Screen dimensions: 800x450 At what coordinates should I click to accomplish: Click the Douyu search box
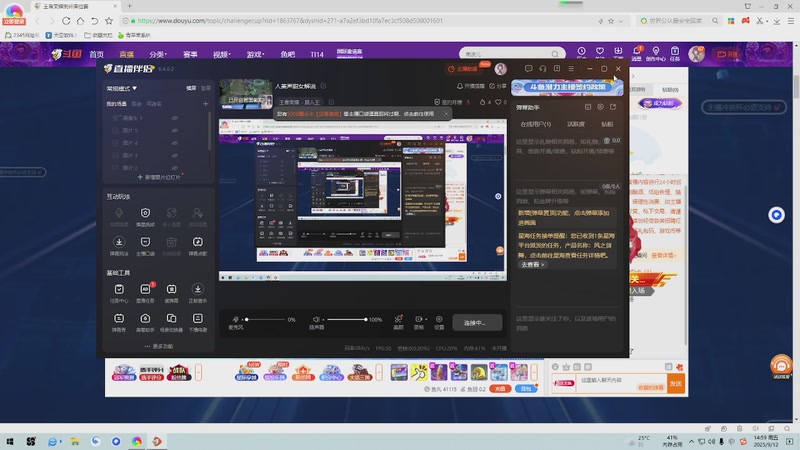tap(512, 54)
